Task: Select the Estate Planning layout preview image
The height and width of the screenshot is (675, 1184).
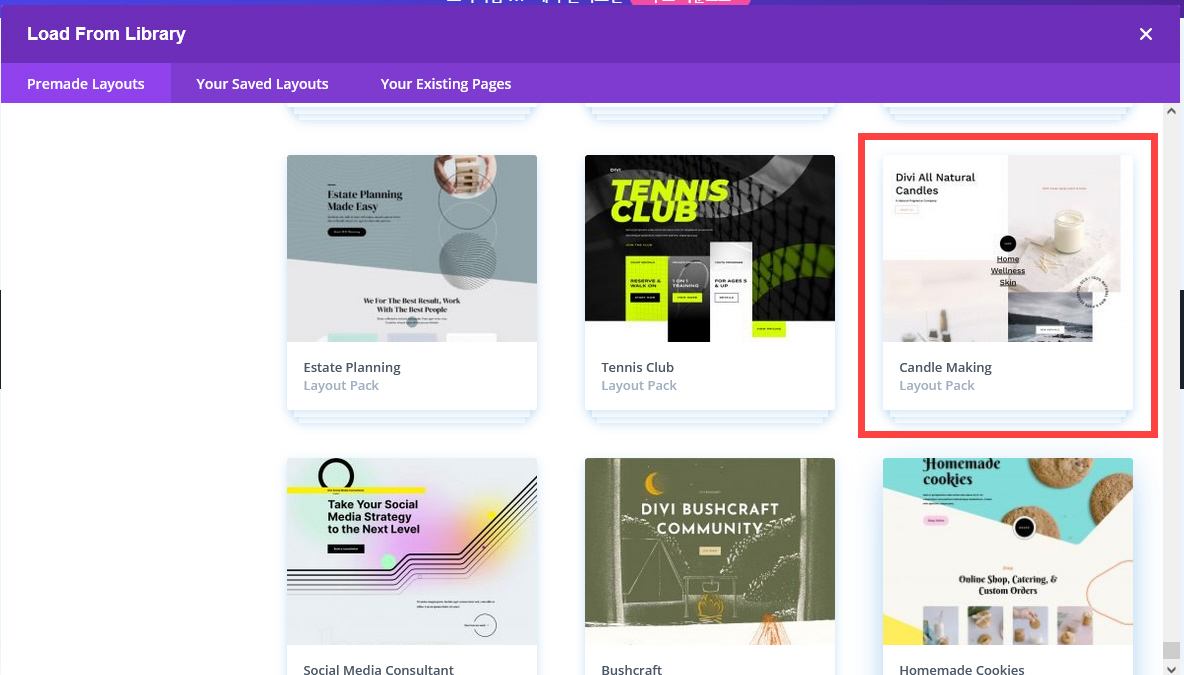Action: pyautogui.click(x=411, y=248)
